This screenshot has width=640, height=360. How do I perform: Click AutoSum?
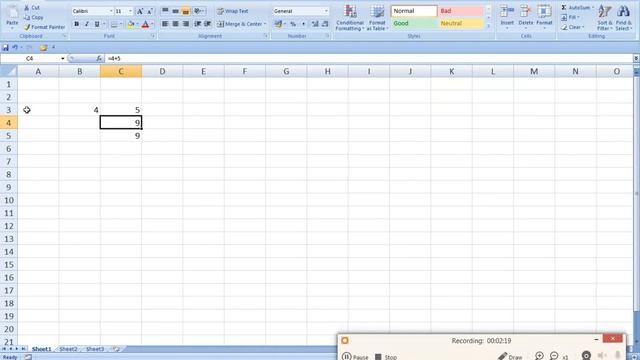(x=577, y=8)
